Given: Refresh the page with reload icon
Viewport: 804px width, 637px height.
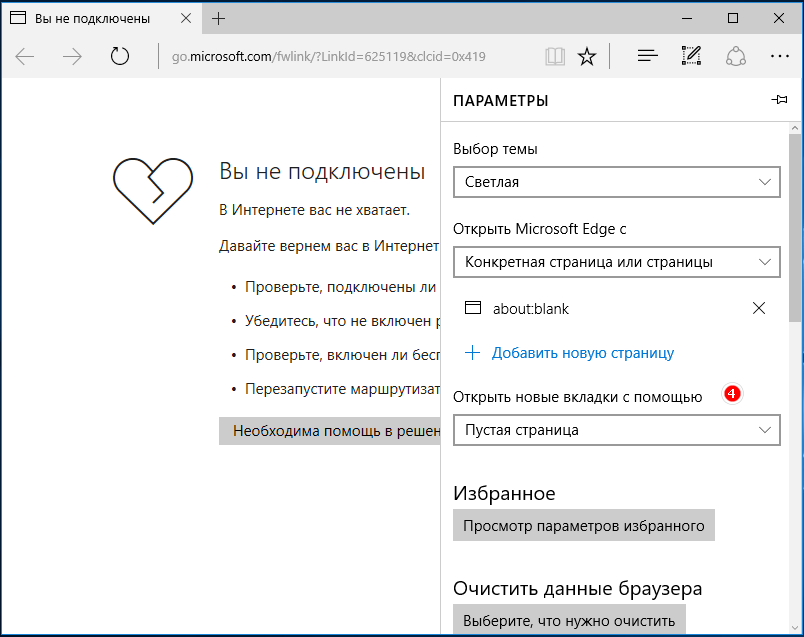Looking at the screenshot, I should point(120,56).
